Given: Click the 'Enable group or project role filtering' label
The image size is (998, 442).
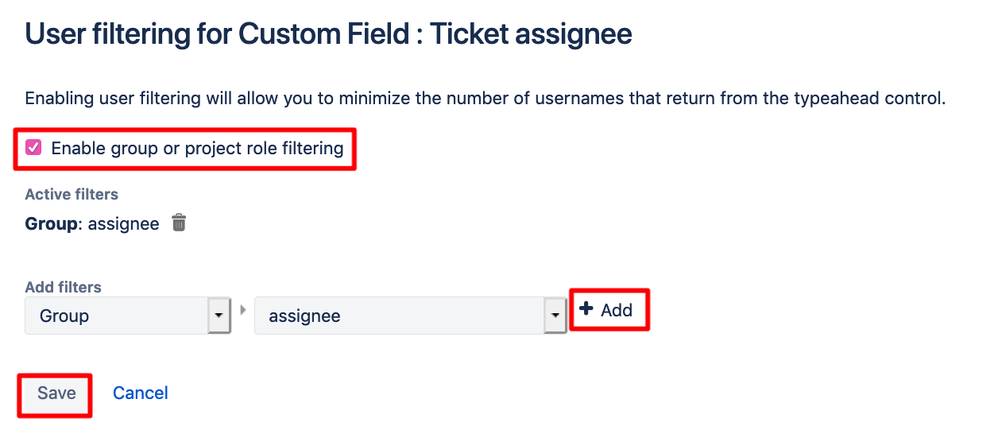Looking at the screenshot, I should 197,149.
